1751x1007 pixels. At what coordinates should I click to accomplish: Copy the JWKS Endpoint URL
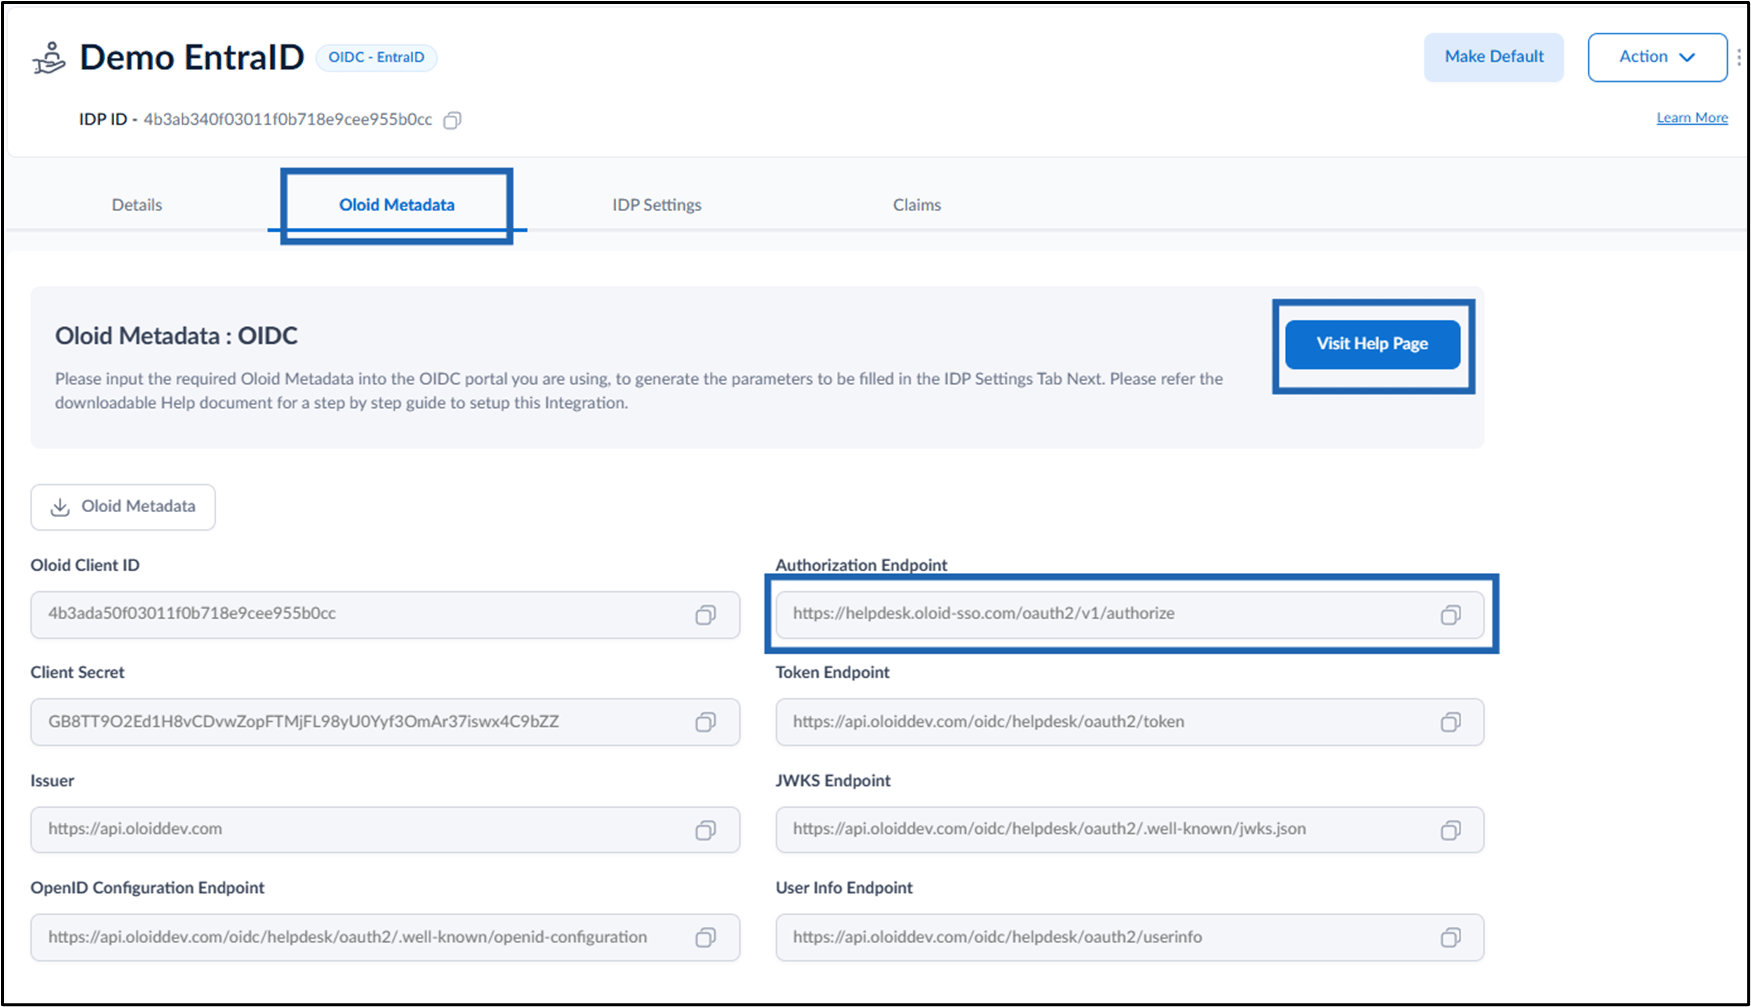(1450, 830)
